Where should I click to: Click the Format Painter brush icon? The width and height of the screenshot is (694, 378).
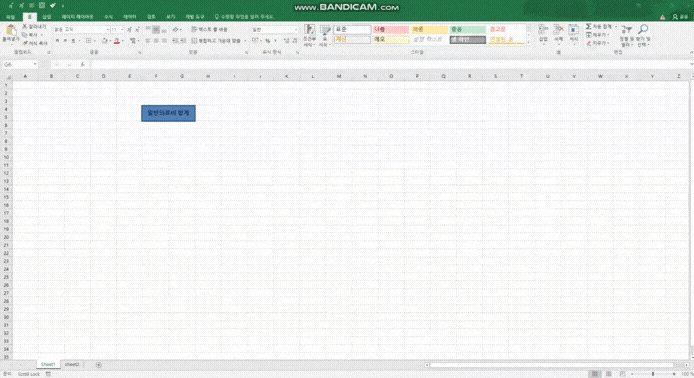tap(25, 43)
